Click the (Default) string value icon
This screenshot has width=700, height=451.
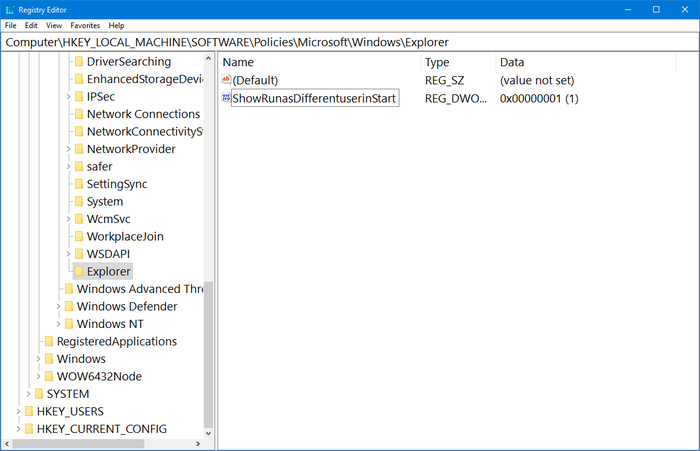226,79
